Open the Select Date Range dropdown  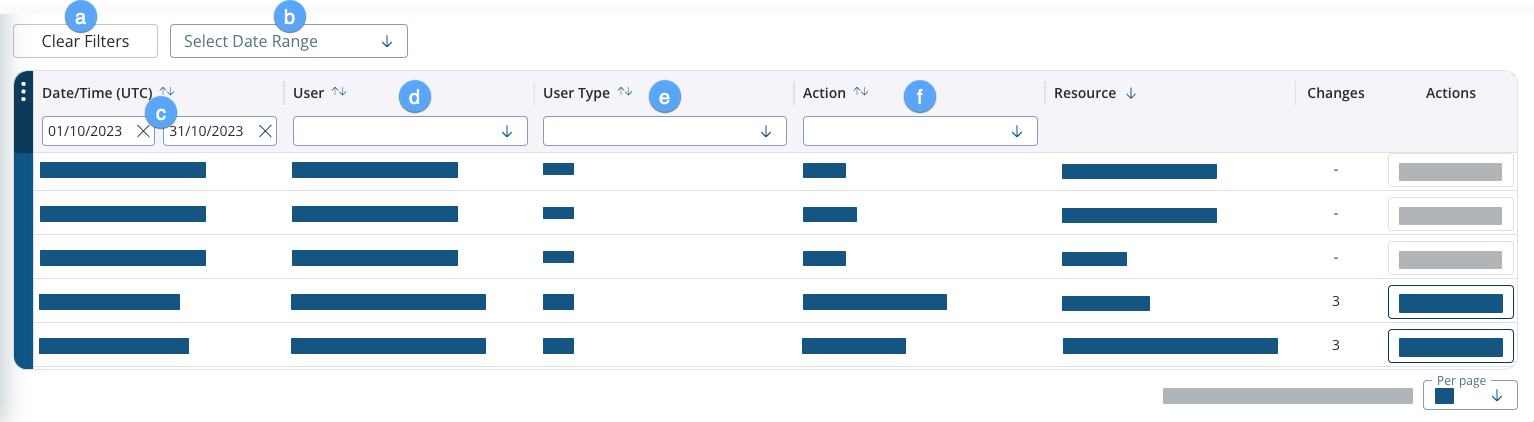tap(289, 41)
